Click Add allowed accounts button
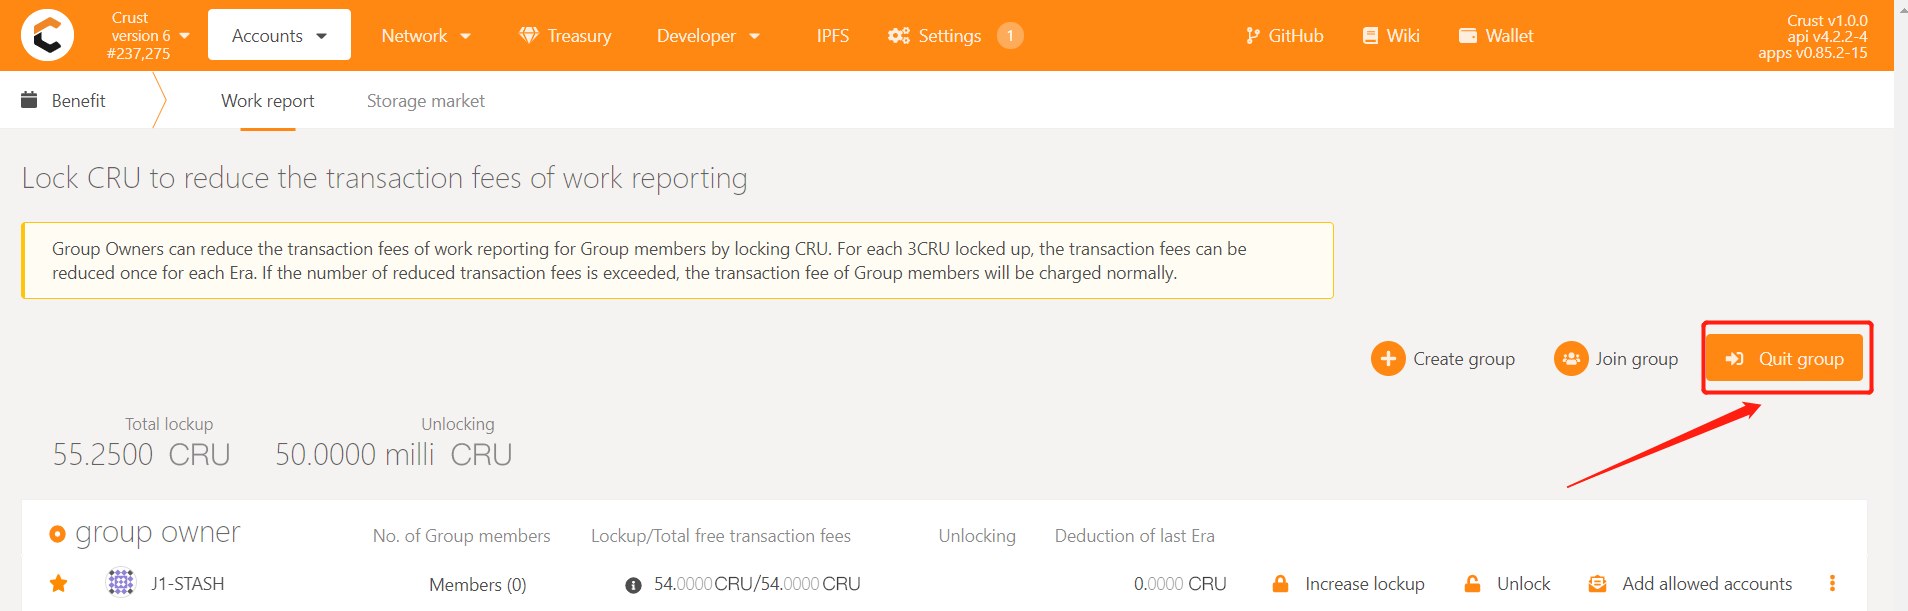The width and height of the screenshot is (1908, 611). pos(1690,584)
